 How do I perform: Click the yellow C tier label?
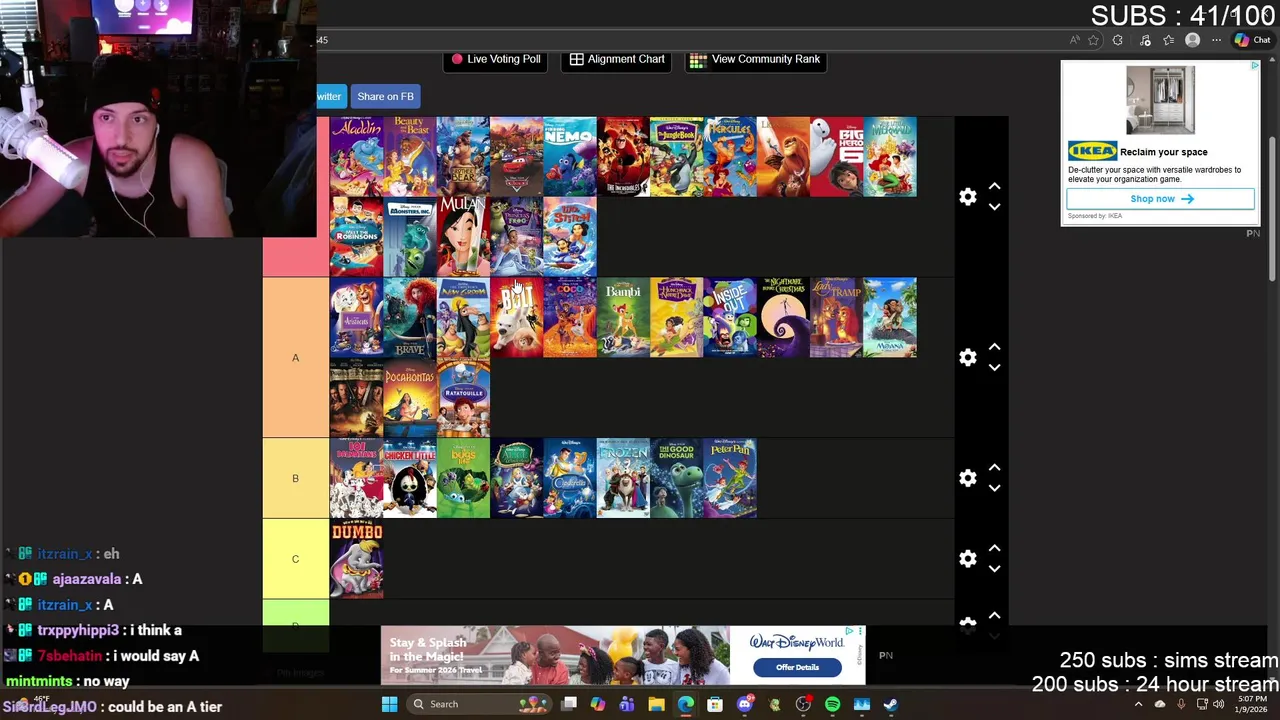coord(295,559)
